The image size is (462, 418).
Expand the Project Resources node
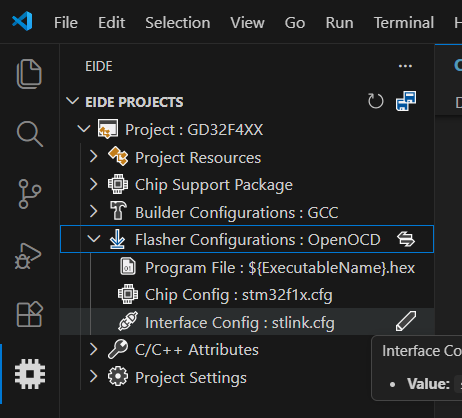tap(94, 156)
